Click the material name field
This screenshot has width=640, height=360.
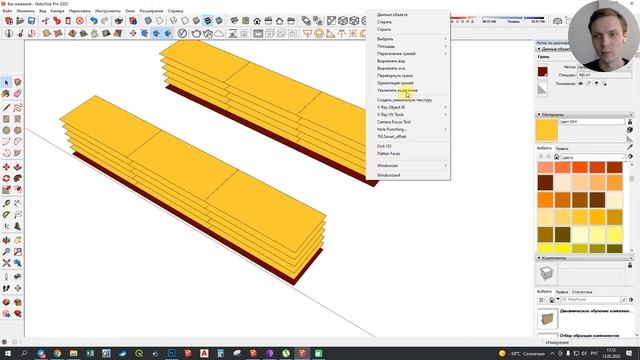click(x=591, y=122)
